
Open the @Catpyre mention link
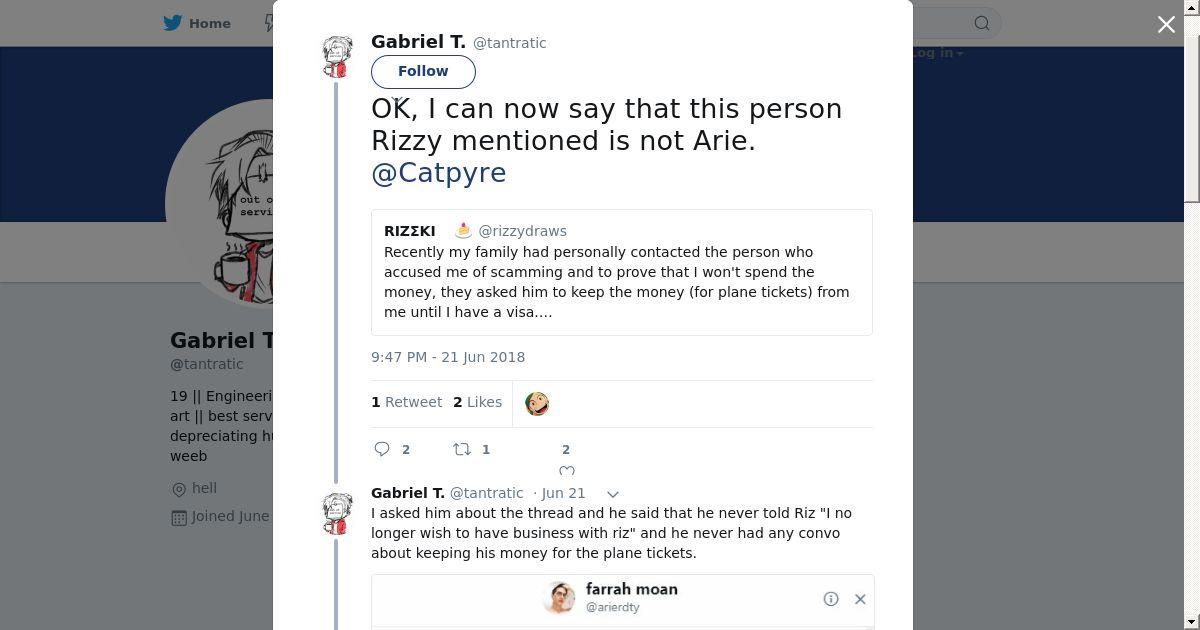(x=438, y=172)
